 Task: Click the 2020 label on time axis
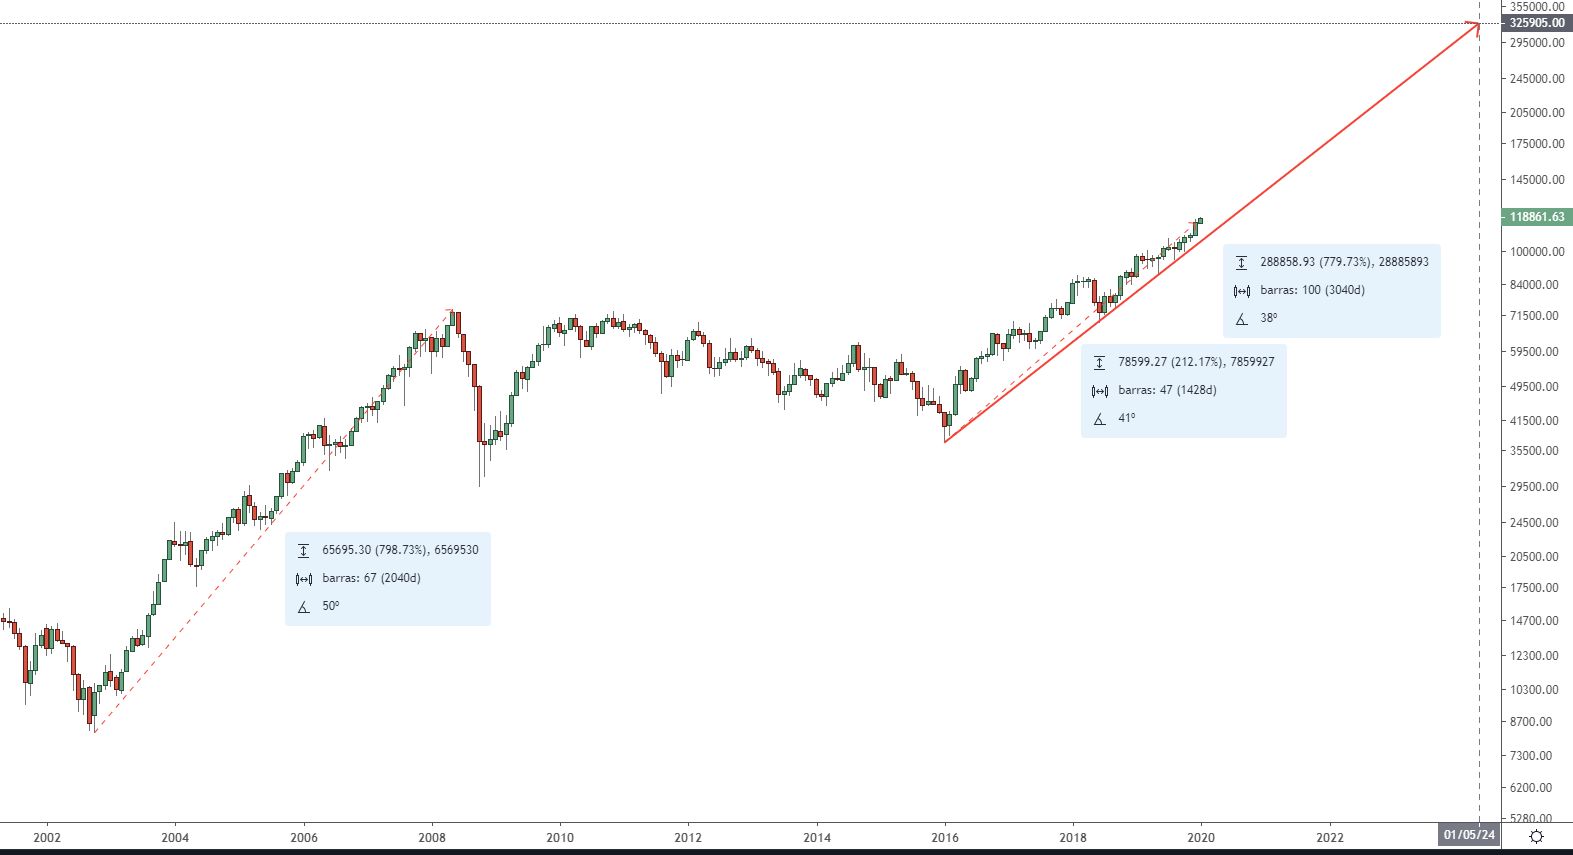(x=1201, y=837)
